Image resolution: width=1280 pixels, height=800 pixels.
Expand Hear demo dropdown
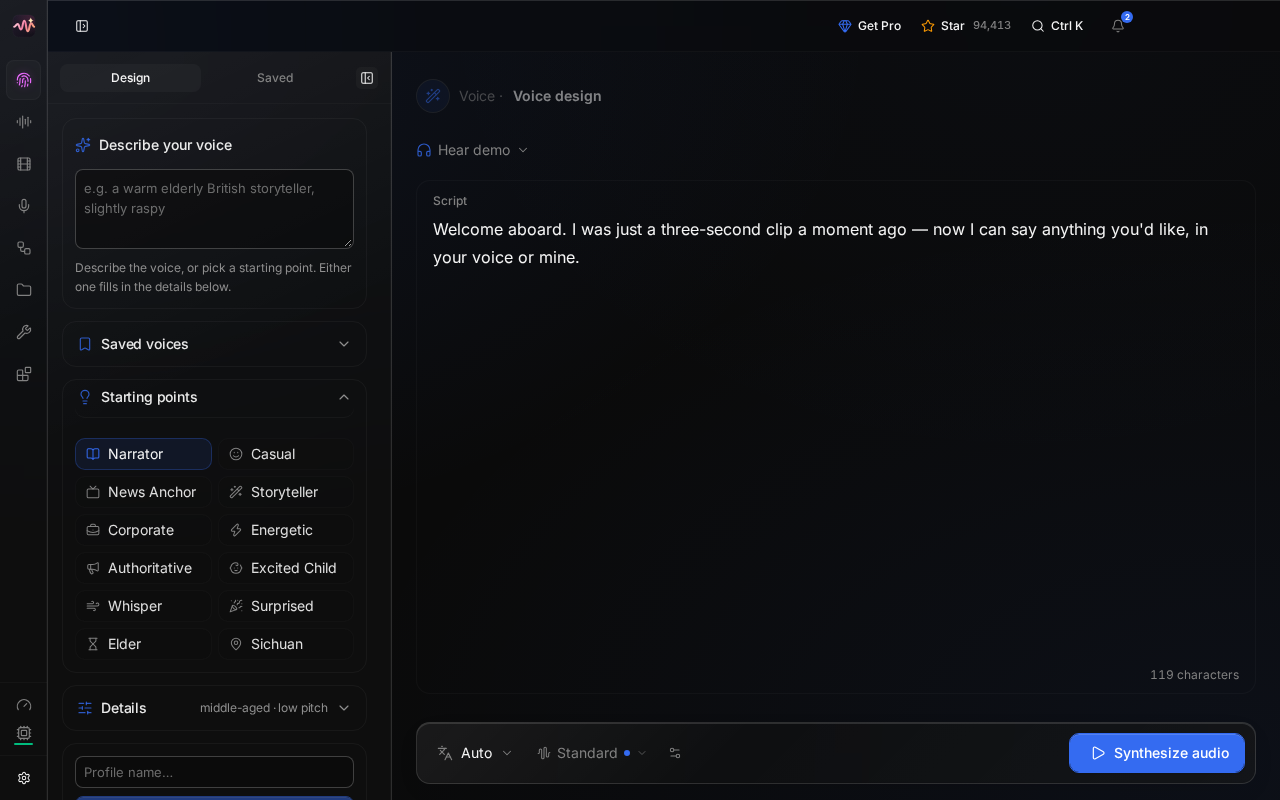click(x=473, y=150)
